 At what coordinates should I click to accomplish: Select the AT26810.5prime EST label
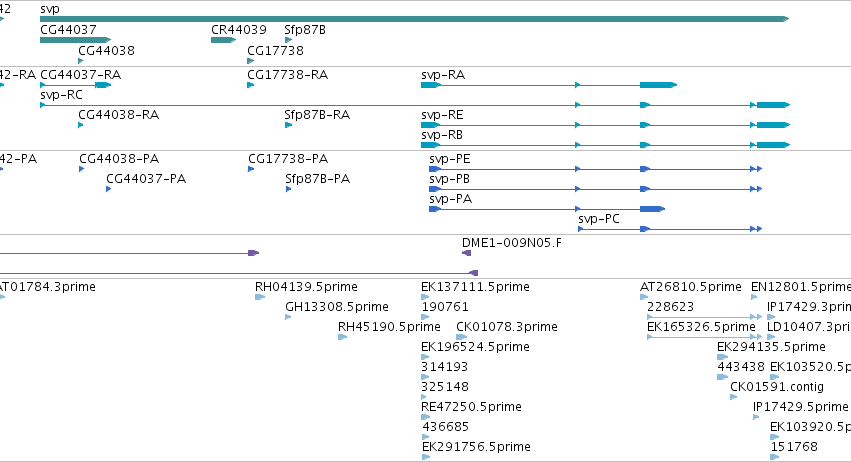point(691,287)
